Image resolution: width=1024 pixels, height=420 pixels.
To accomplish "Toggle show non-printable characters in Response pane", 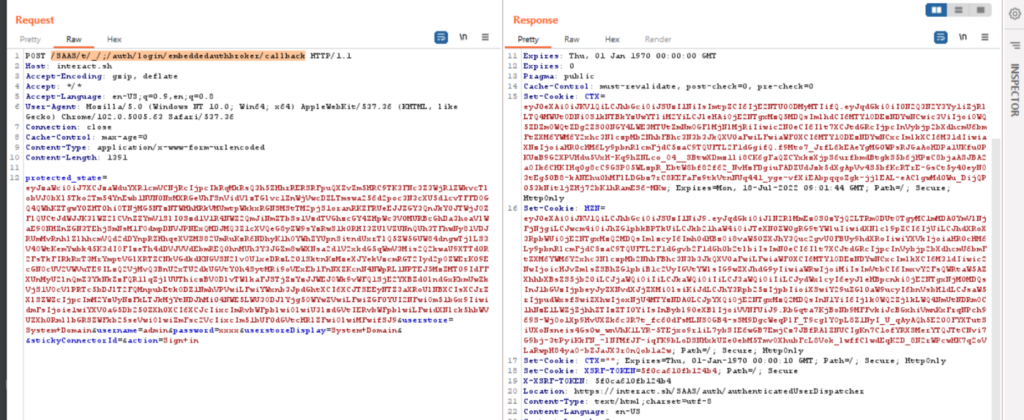I will coord(963,38).
